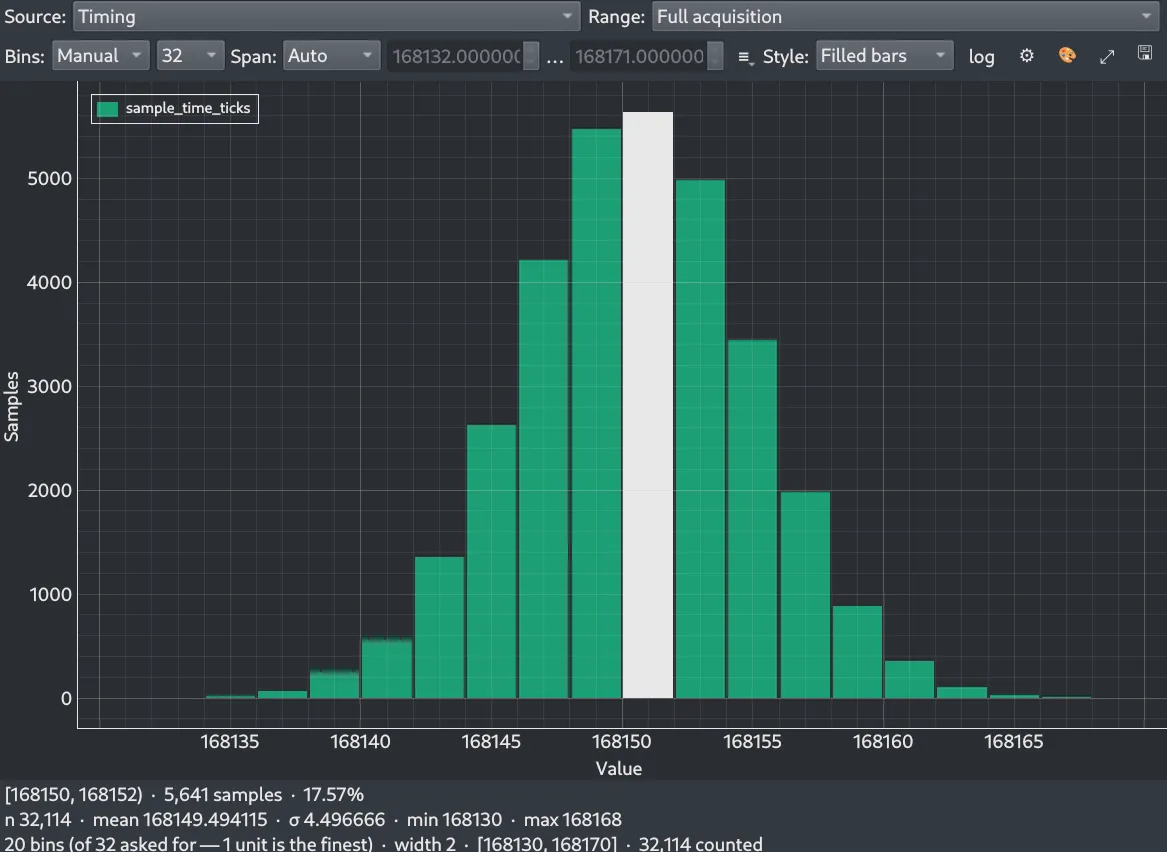Click the max 168168 readout
This screenshot has height=852, width=1167.
(x=572, y=820)
